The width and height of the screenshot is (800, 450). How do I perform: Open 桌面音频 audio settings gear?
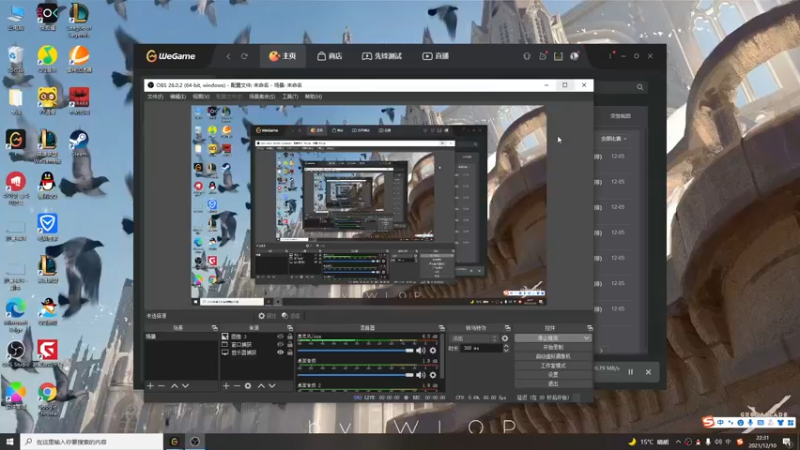433,375
